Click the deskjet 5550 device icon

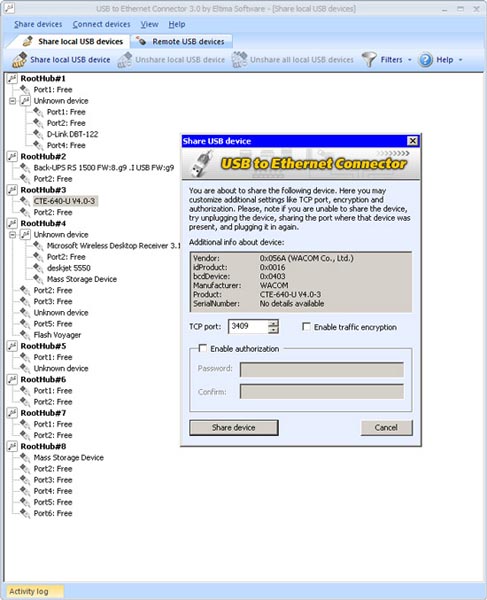[x=38, y=268]
